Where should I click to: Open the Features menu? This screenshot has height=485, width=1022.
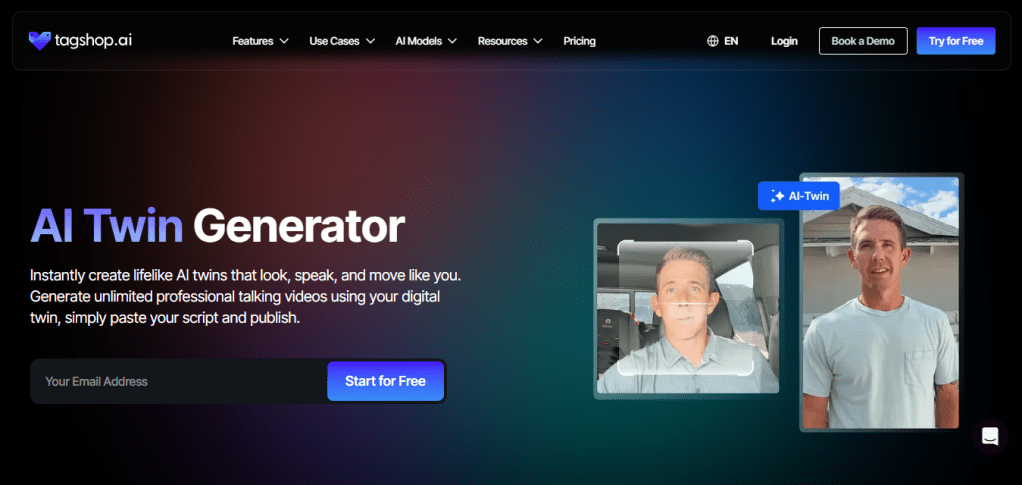[261, 41]
